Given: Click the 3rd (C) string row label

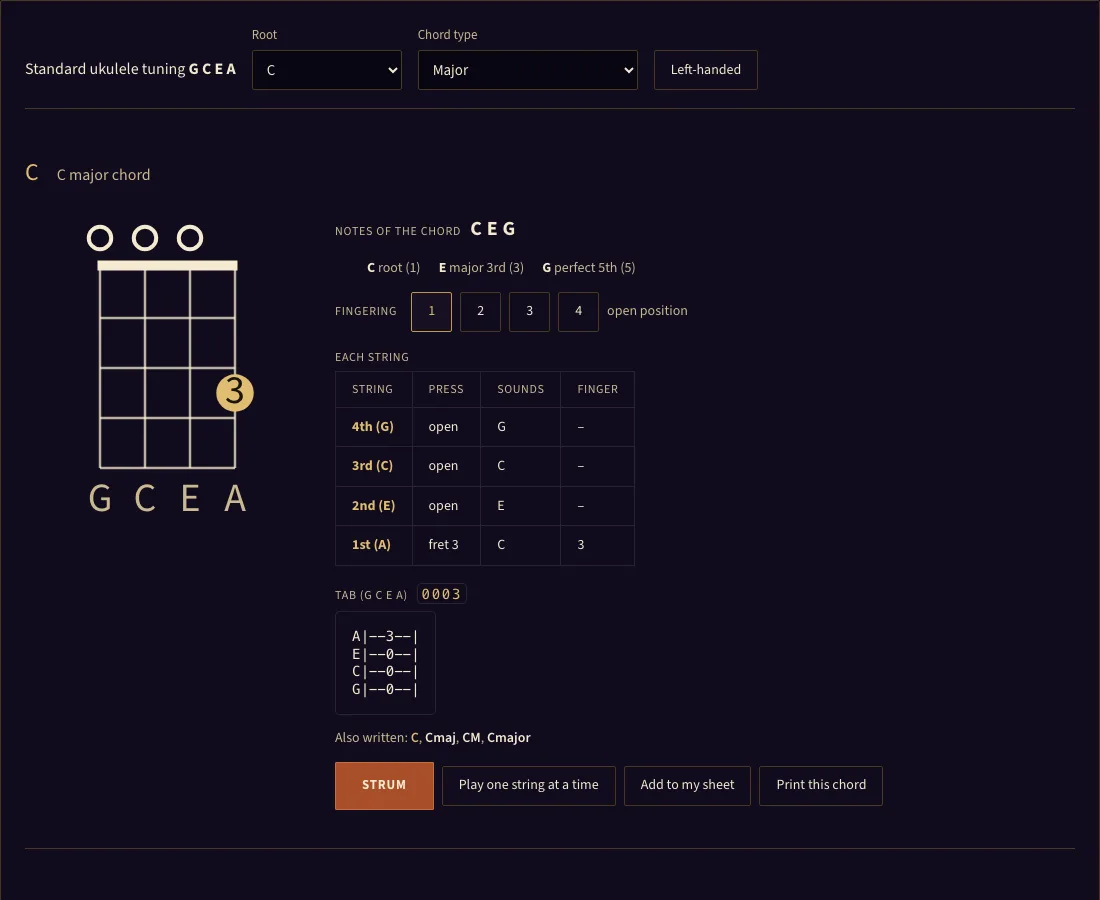Looking at the screenshot, I should coord(373,466).
